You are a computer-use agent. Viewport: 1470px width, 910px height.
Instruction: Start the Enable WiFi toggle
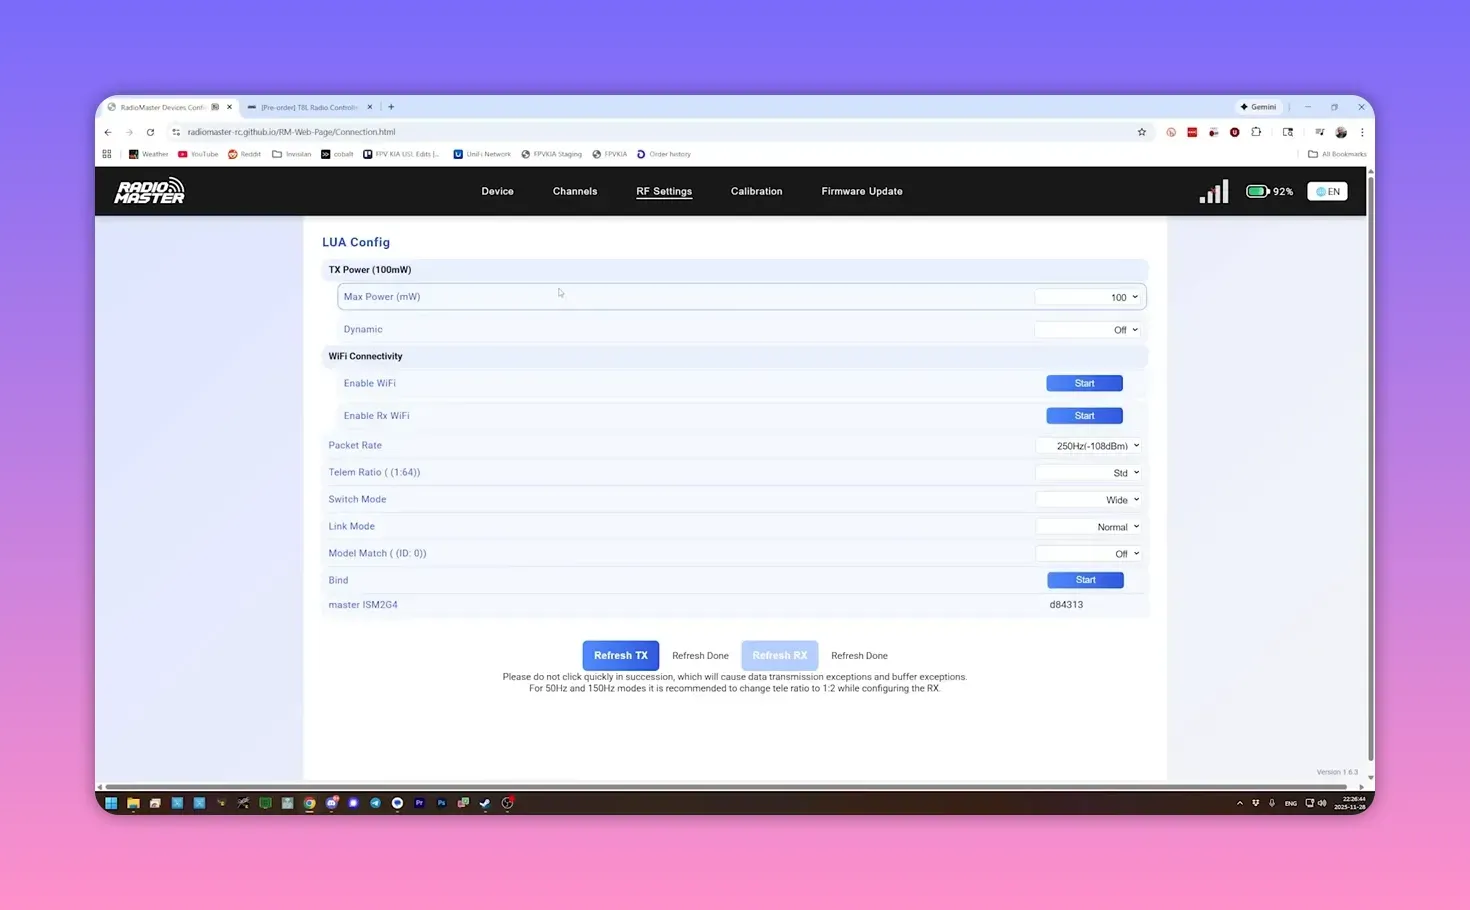pos(1084,383)
